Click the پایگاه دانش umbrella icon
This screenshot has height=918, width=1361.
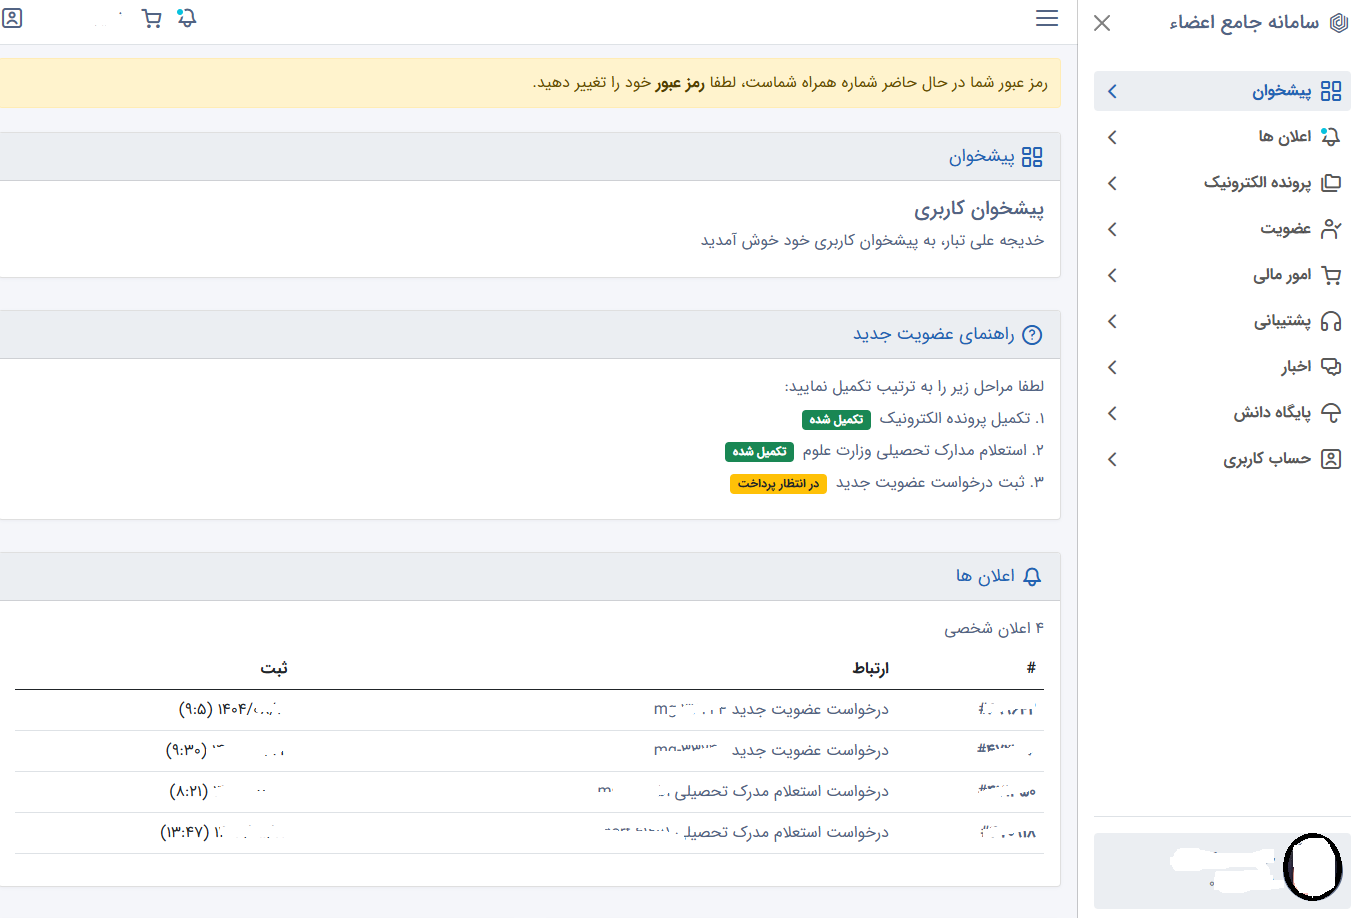[x=1330, y=413]
